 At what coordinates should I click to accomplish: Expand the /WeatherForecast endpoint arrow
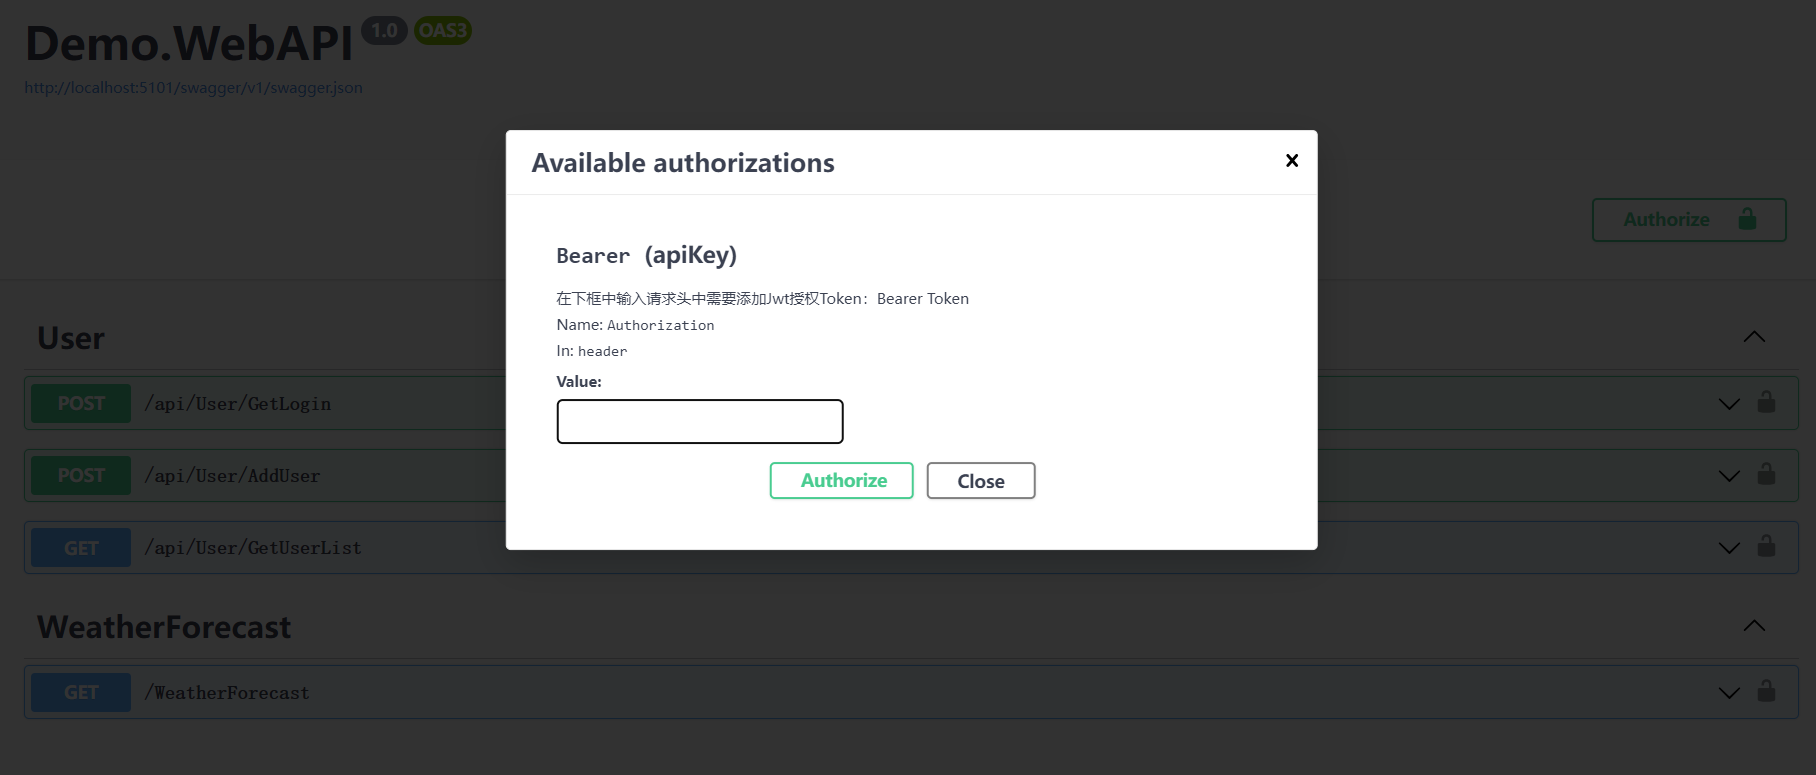[x=1729, y=693]
